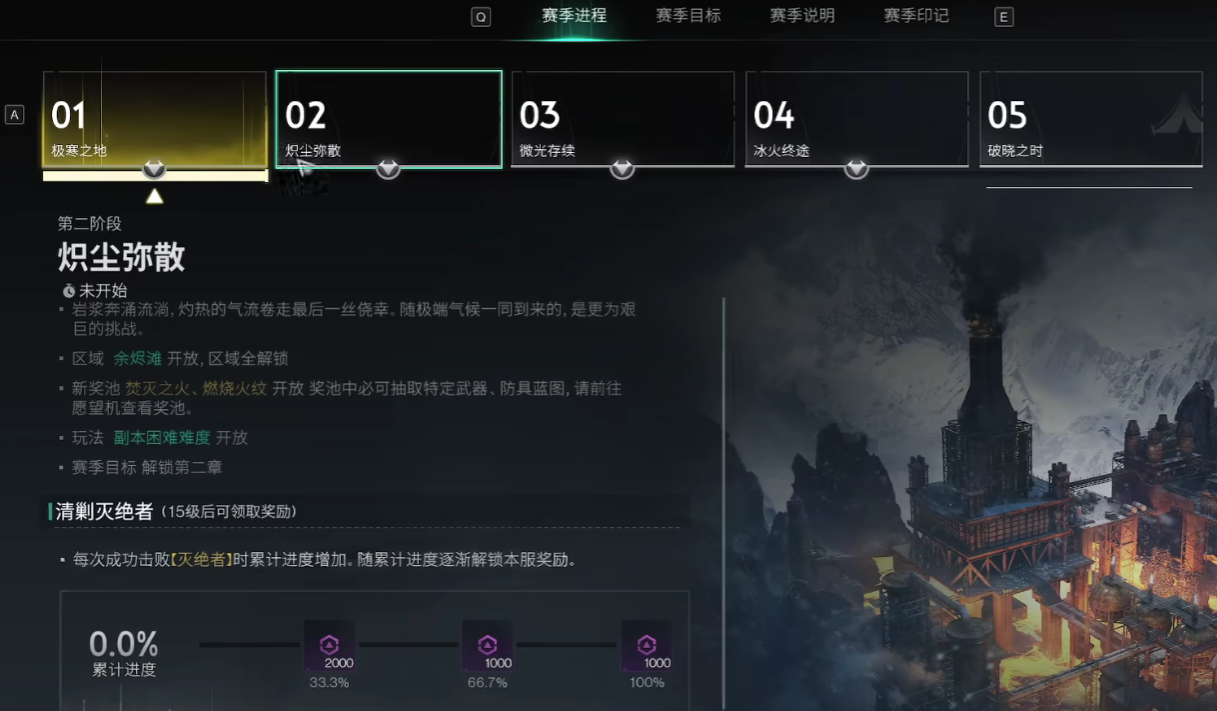The height and width of the screenshot is (711, 1217).
Task: Open the 赛季说明 tab
Action: click(x=802, y=16)
